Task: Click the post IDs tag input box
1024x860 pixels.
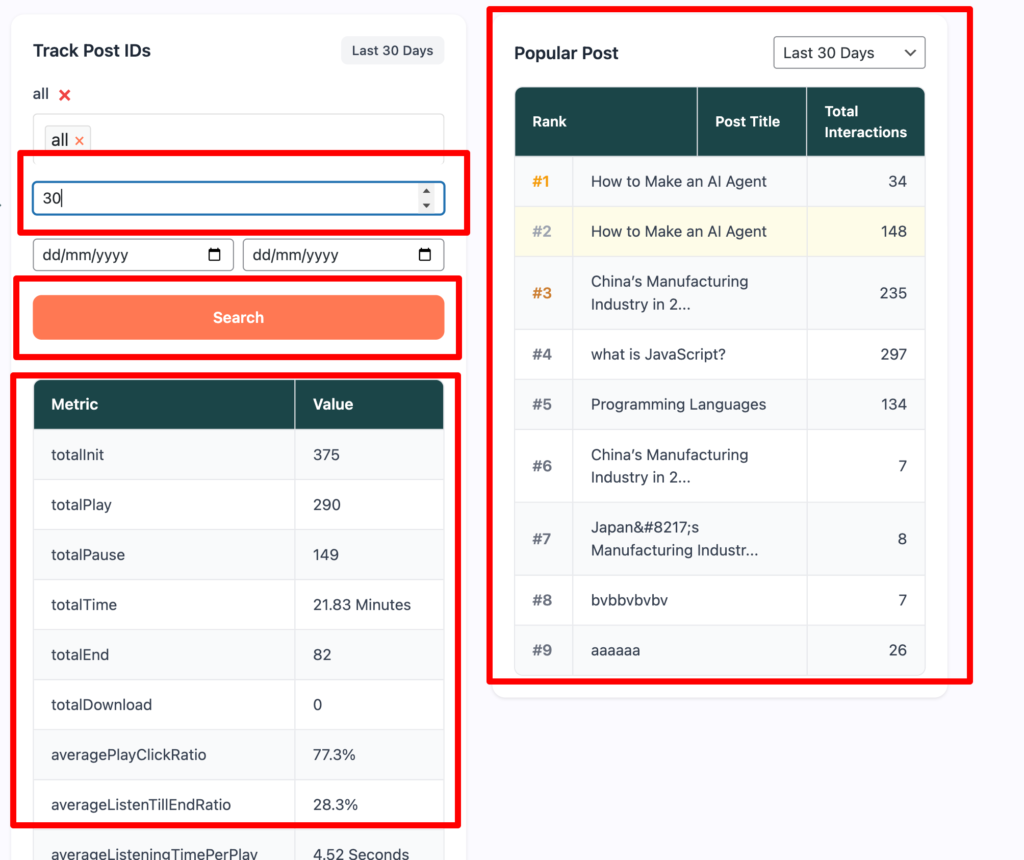Action: [238, 138]
